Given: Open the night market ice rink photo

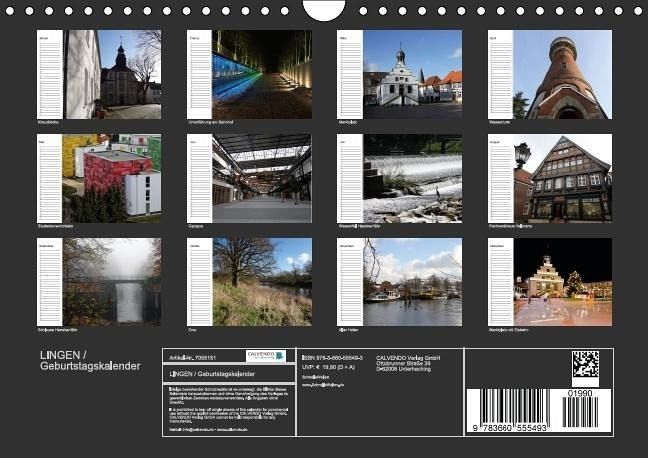Looking at the screenshot, I should 562,281.
